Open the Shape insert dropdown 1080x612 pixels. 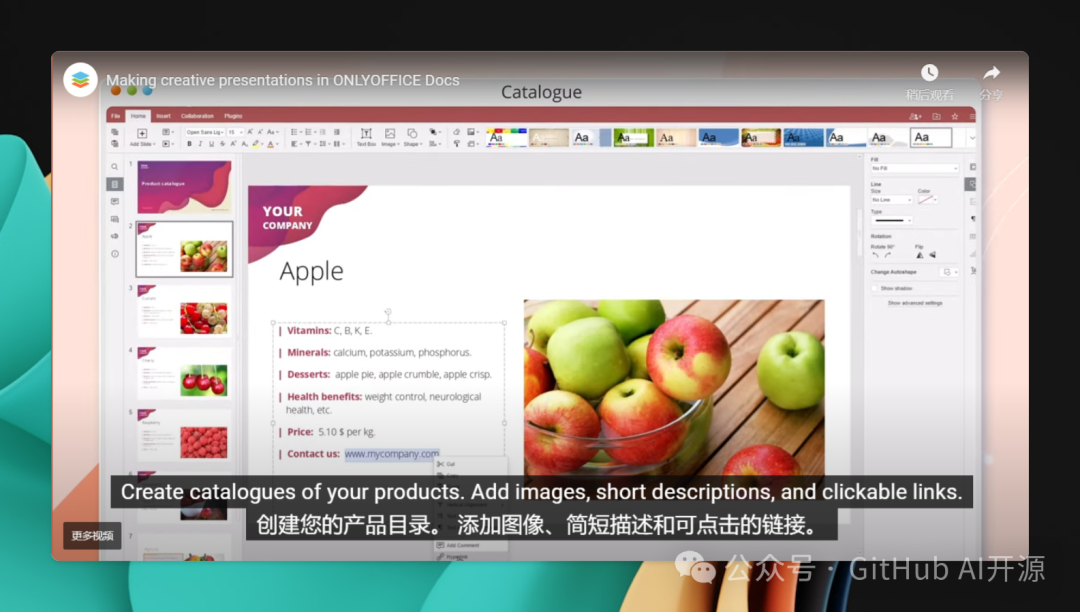(x=412, y=137)
